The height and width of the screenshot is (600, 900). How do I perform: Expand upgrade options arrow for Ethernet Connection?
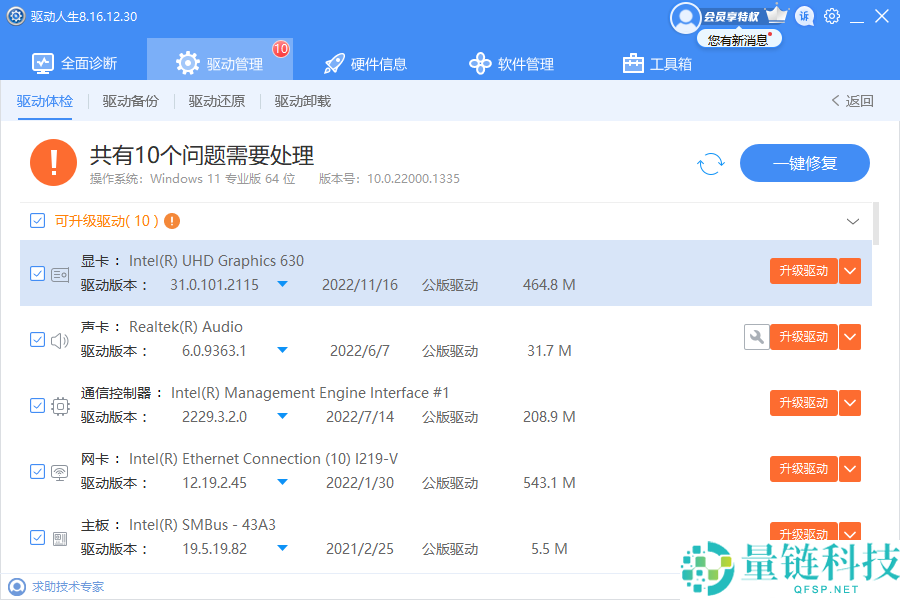[850, 469]
